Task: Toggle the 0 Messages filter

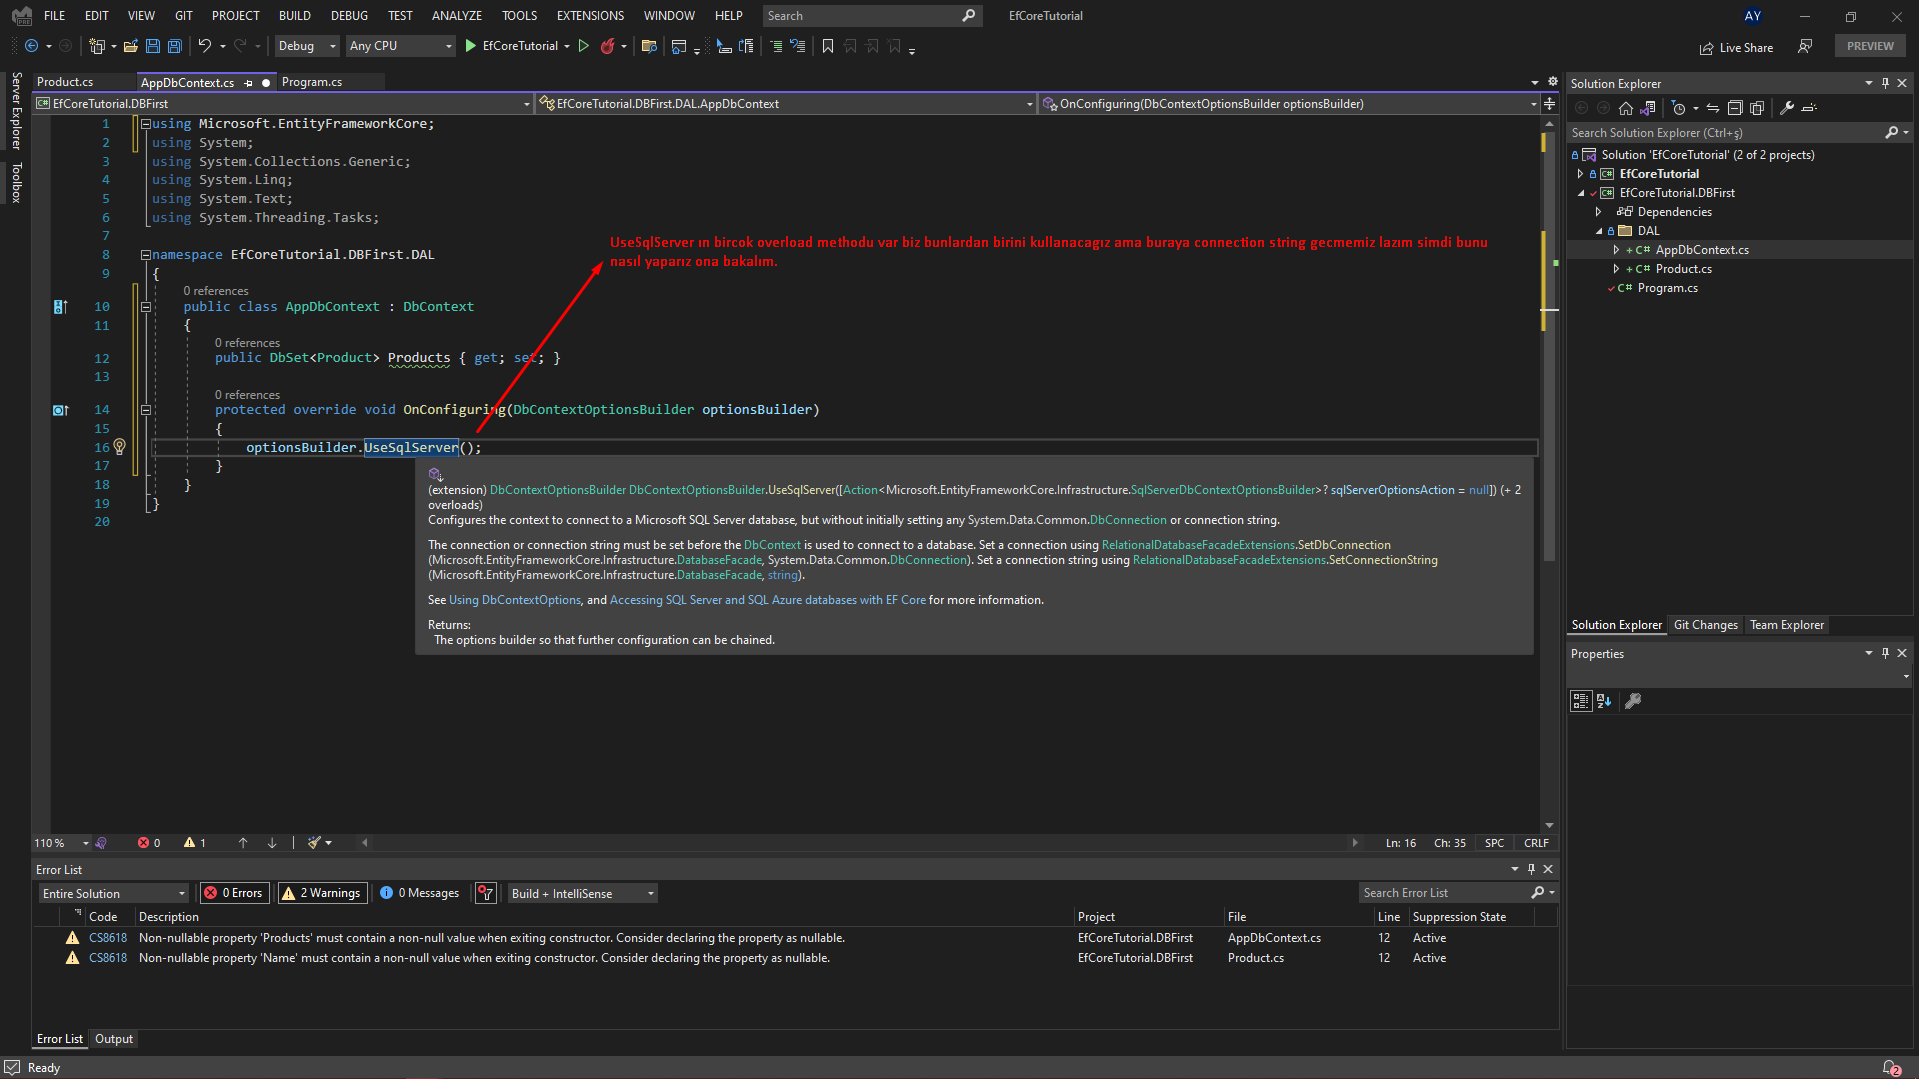Action: (420, 893)
